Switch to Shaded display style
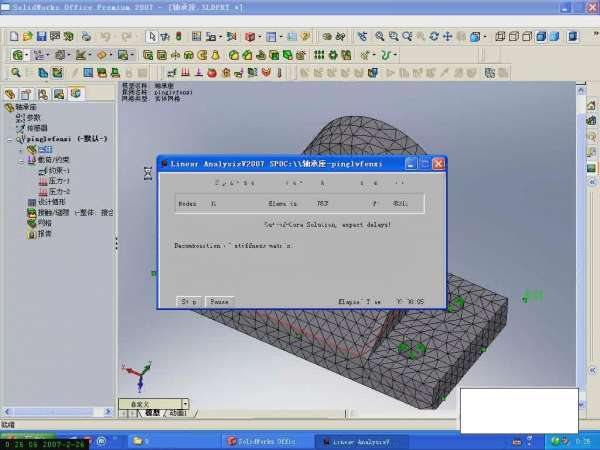 [x=554, y=36]
